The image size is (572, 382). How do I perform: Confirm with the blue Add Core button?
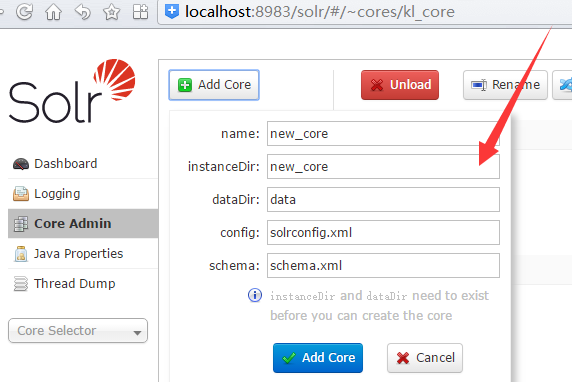(x=318, y=358)
